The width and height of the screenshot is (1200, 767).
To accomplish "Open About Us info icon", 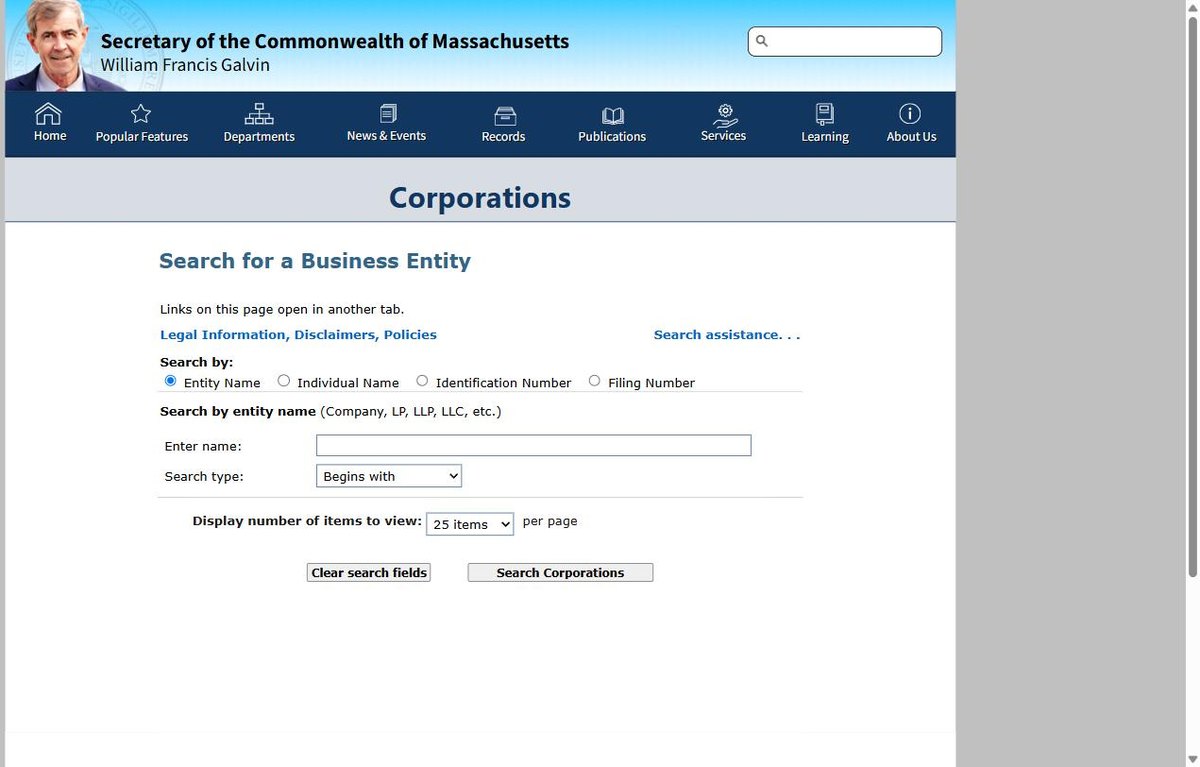I will [x=910, y=113].
